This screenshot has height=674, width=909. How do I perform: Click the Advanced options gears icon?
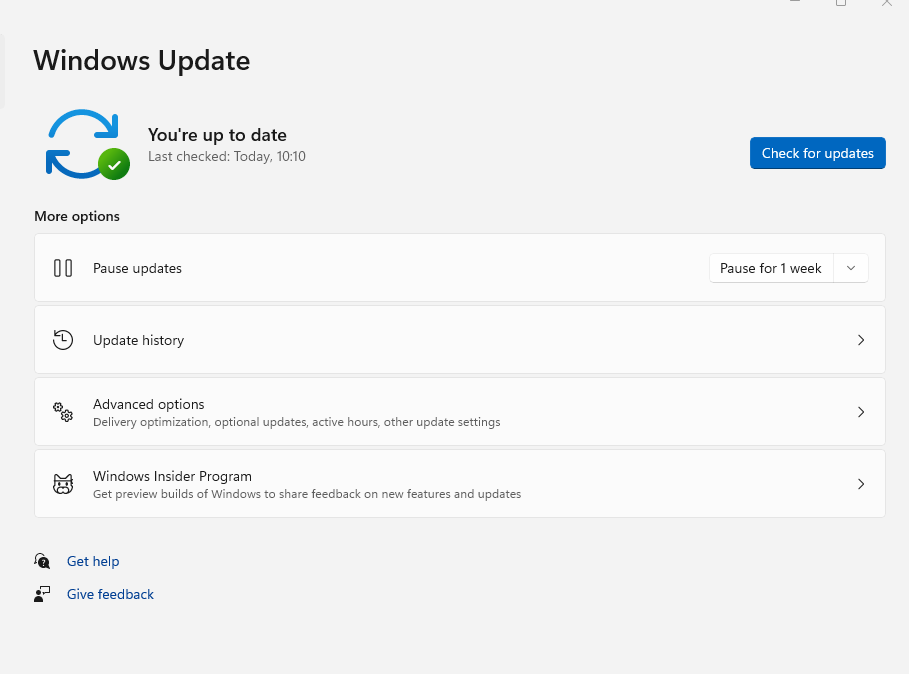[63, 412]
